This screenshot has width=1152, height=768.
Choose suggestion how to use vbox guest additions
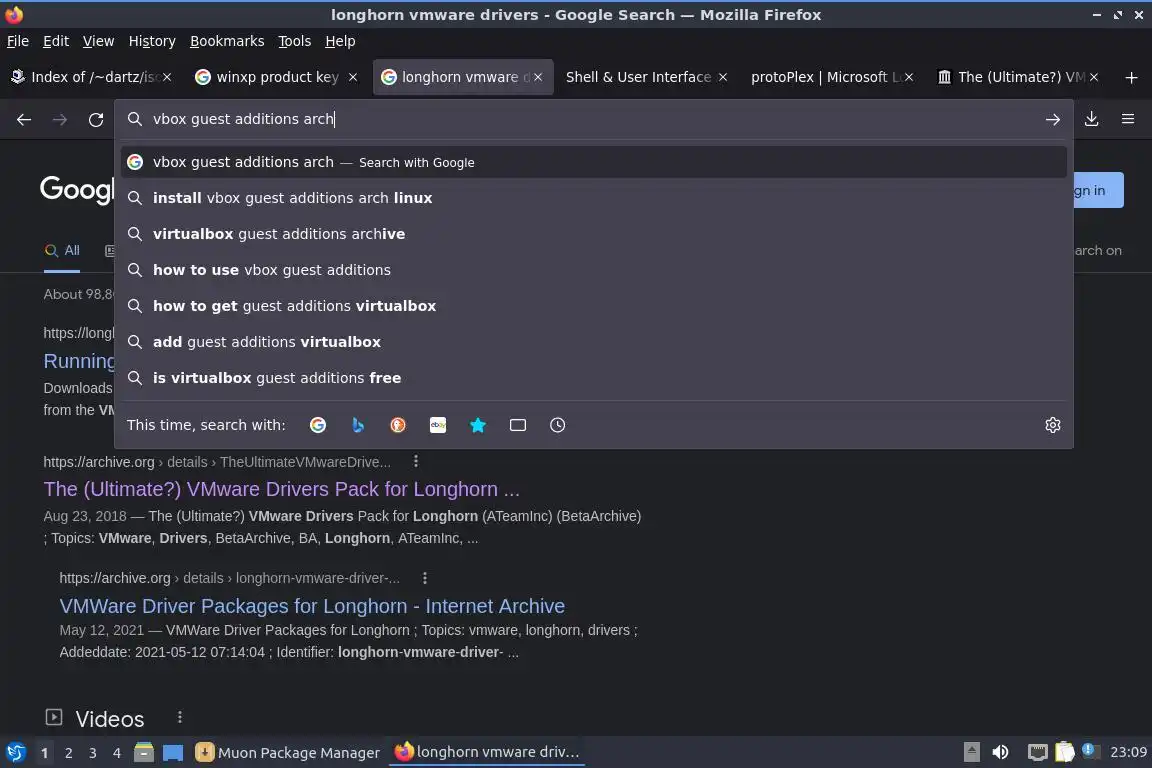click(x=594, y=270)
